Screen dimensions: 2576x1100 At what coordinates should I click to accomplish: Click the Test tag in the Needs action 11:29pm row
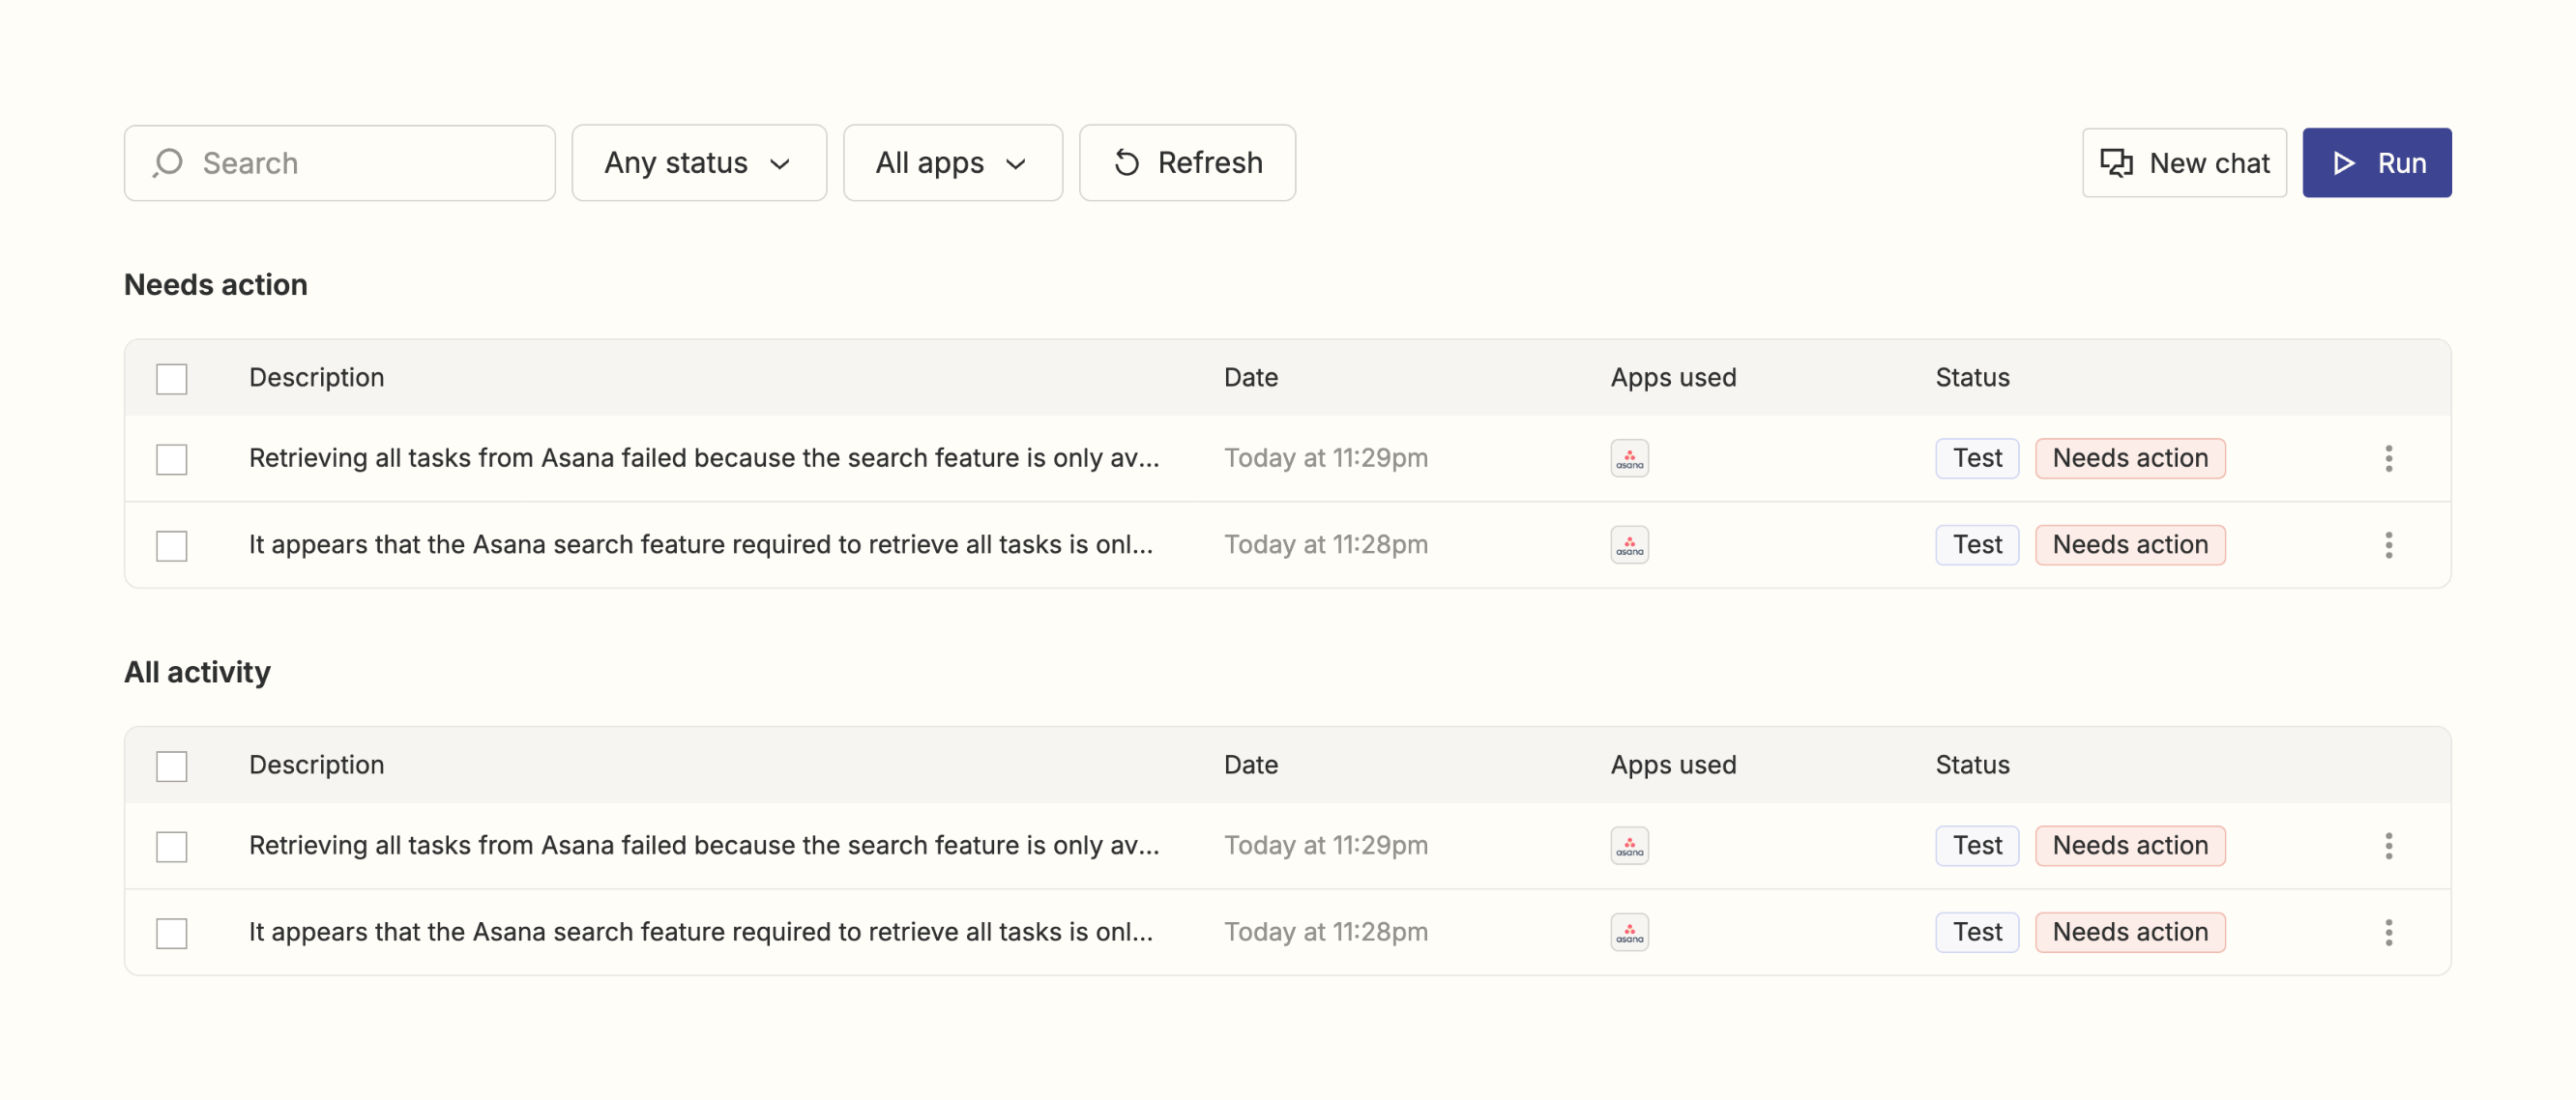[1977, 458]
